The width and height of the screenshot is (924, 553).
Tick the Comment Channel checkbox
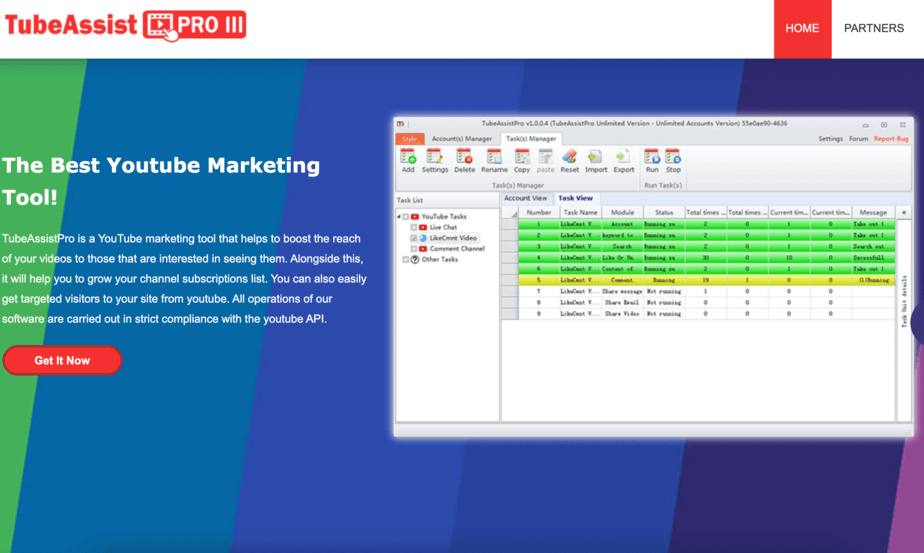pyautogui.click(x=414, y=249)
